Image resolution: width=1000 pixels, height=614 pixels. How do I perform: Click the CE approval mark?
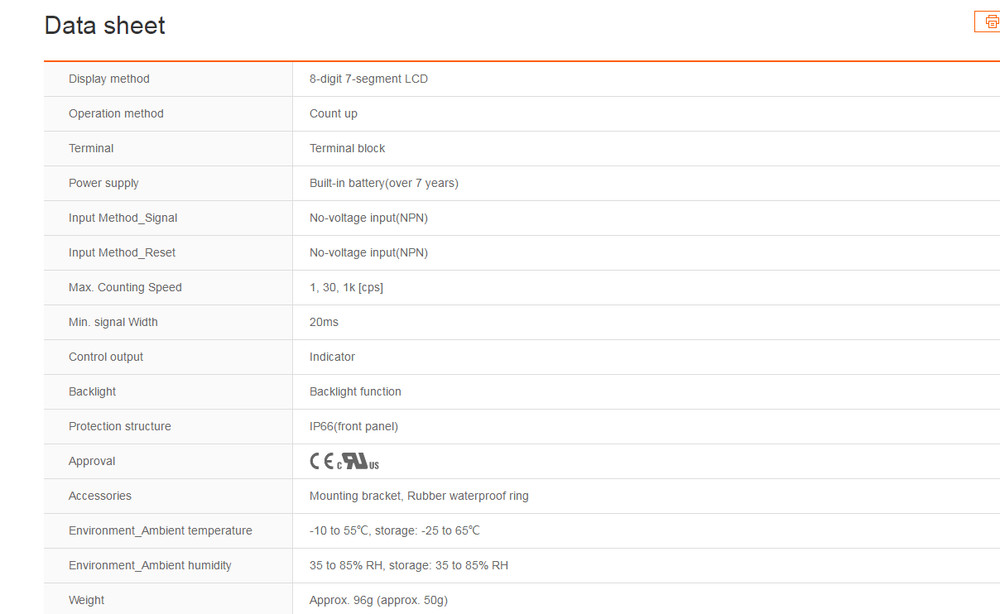coord(321,461)
